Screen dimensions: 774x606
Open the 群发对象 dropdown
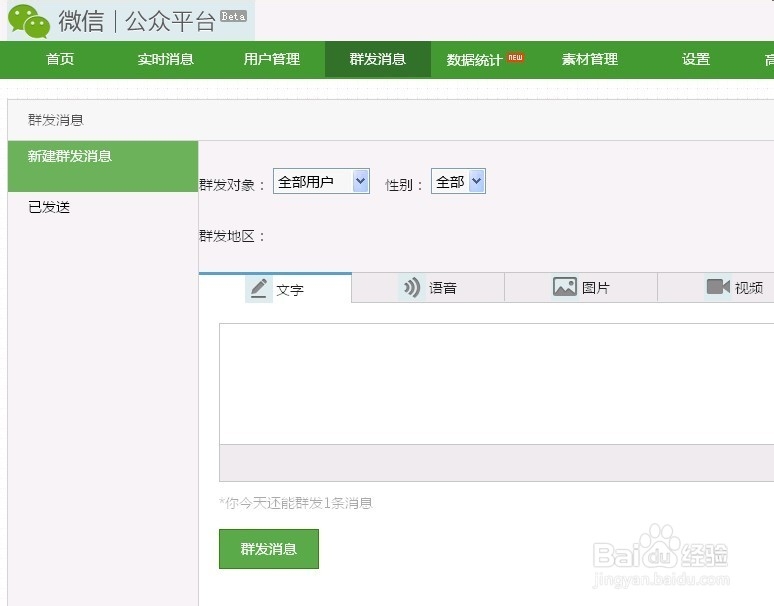(x=321, y=181)
